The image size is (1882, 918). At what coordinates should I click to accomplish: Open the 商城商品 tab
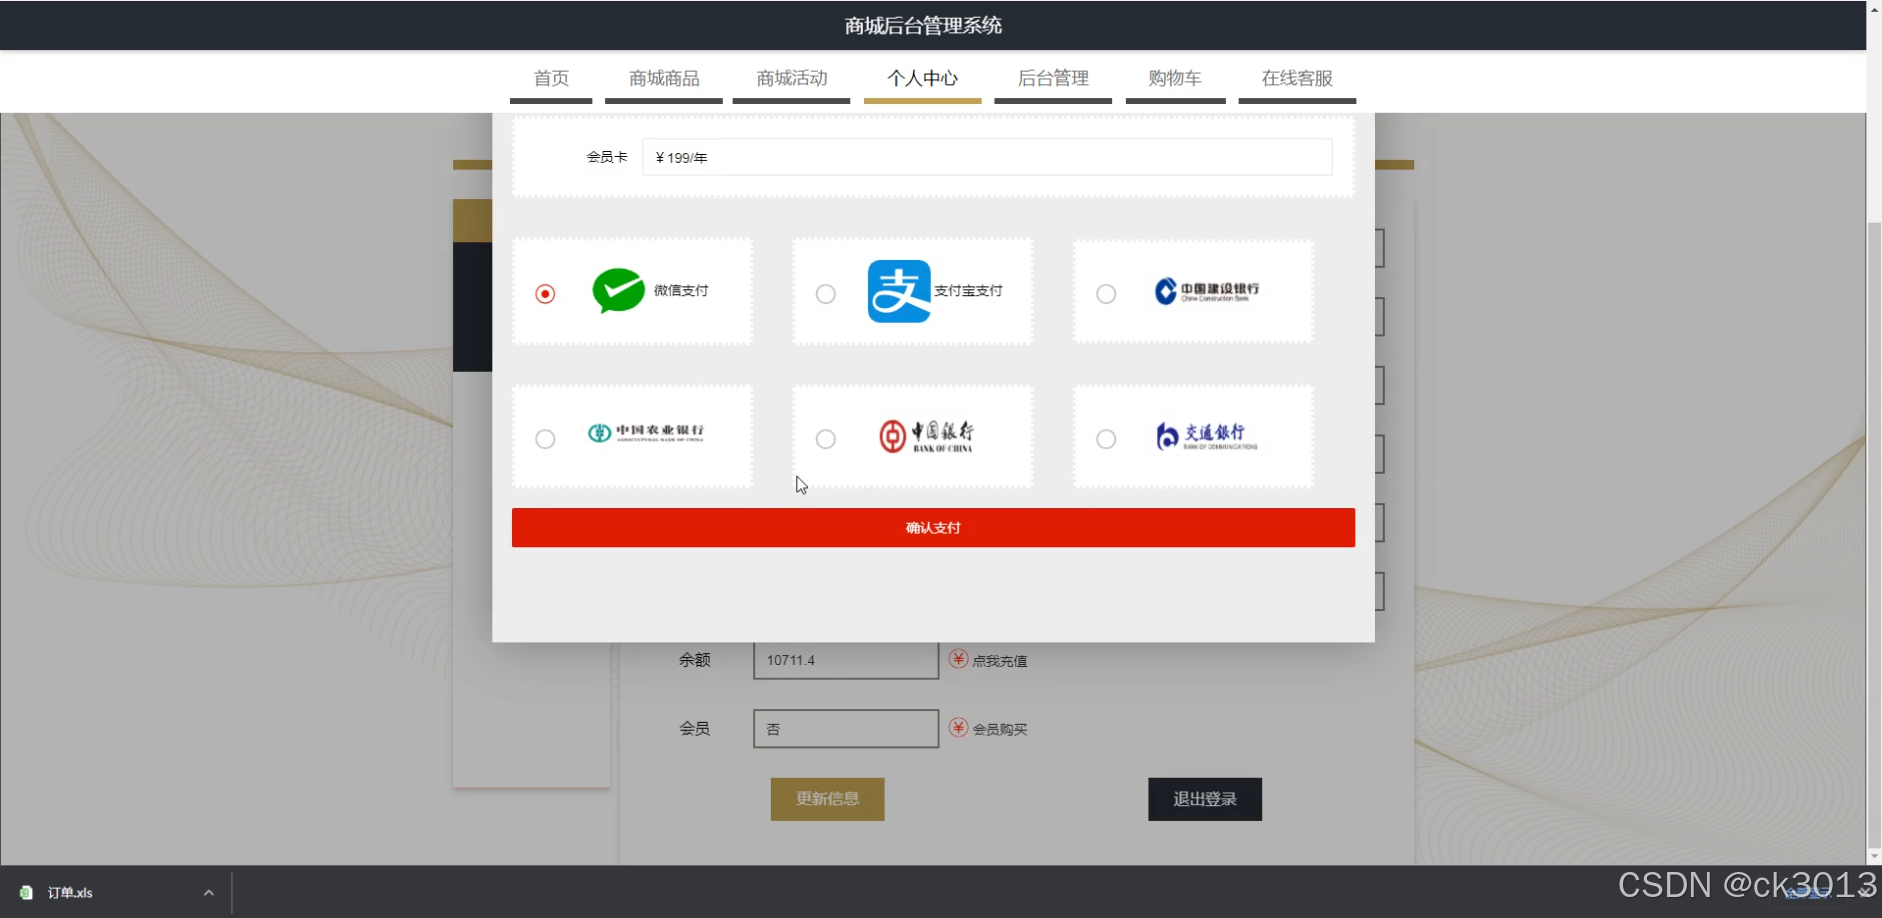664,79
